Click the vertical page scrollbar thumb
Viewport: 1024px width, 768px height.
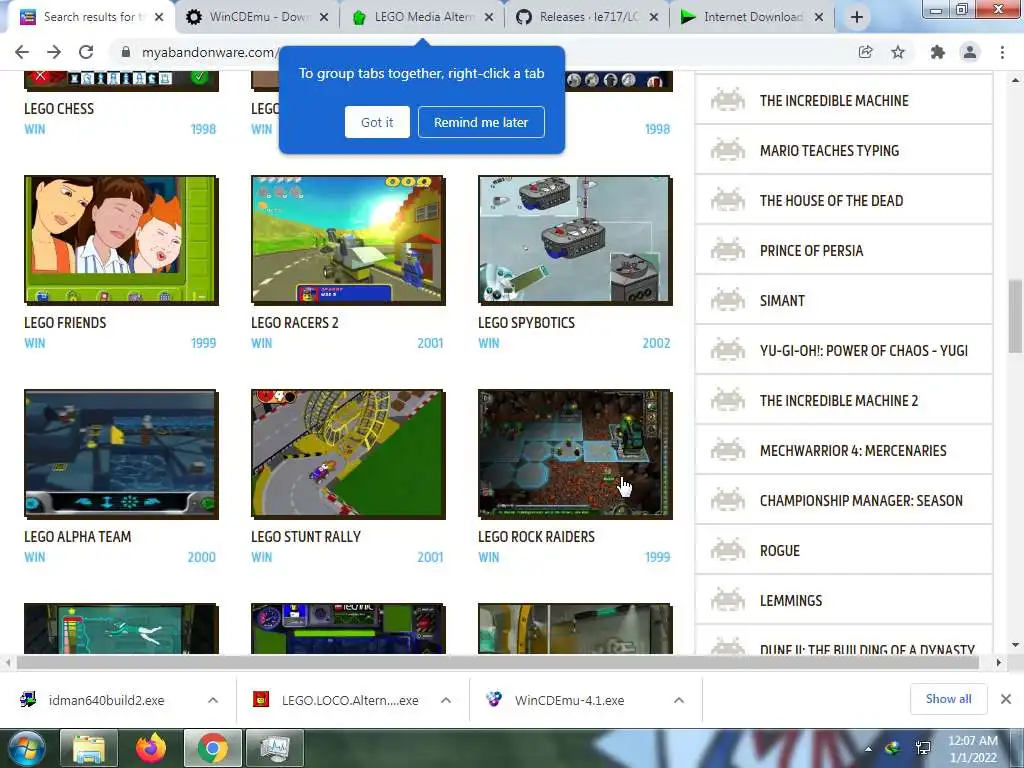[x=1015, y=316]
